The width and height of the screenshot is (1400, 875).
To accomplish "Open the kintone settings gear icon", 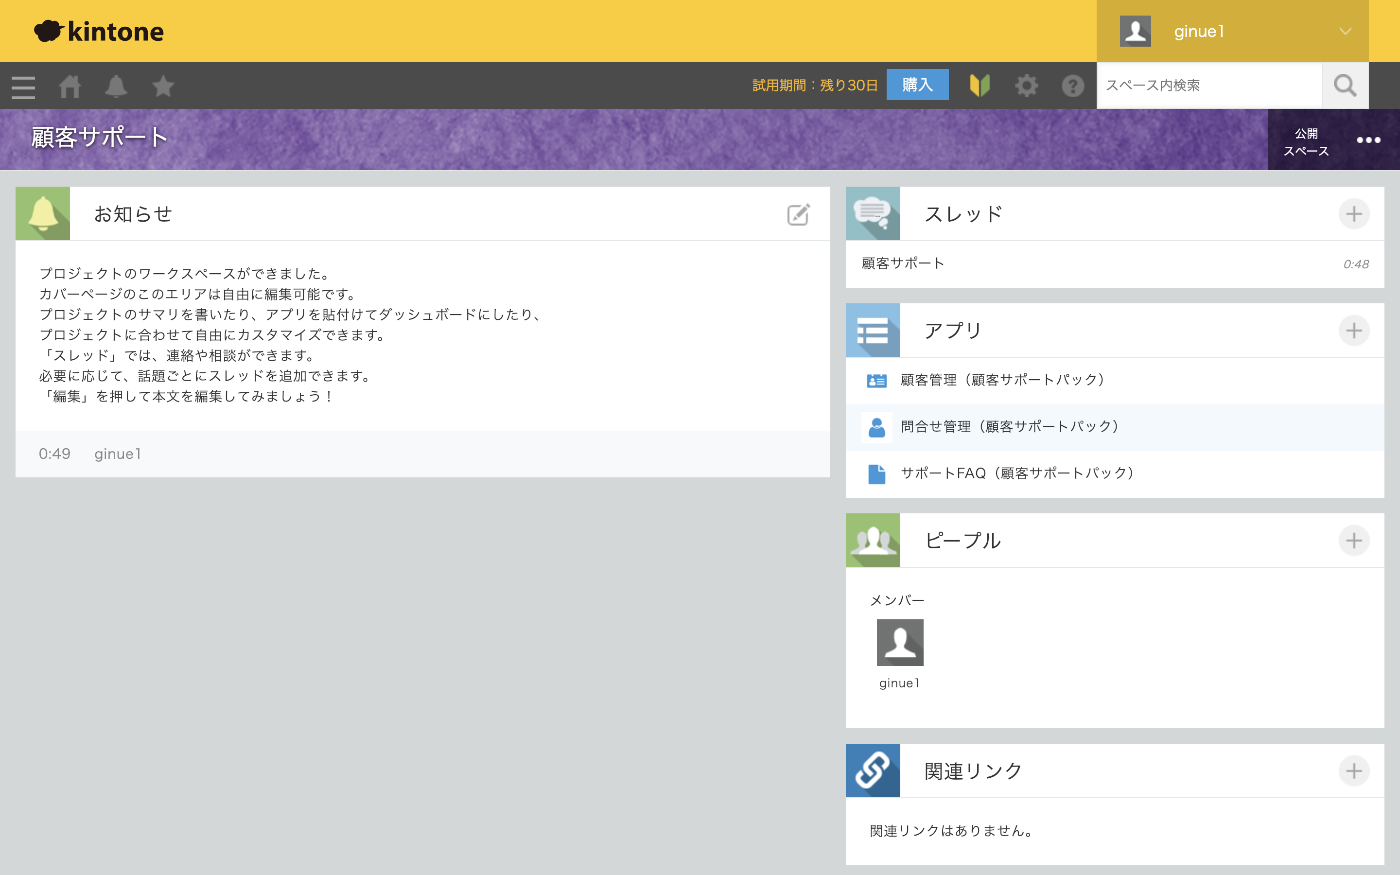I will point(1026,86).
